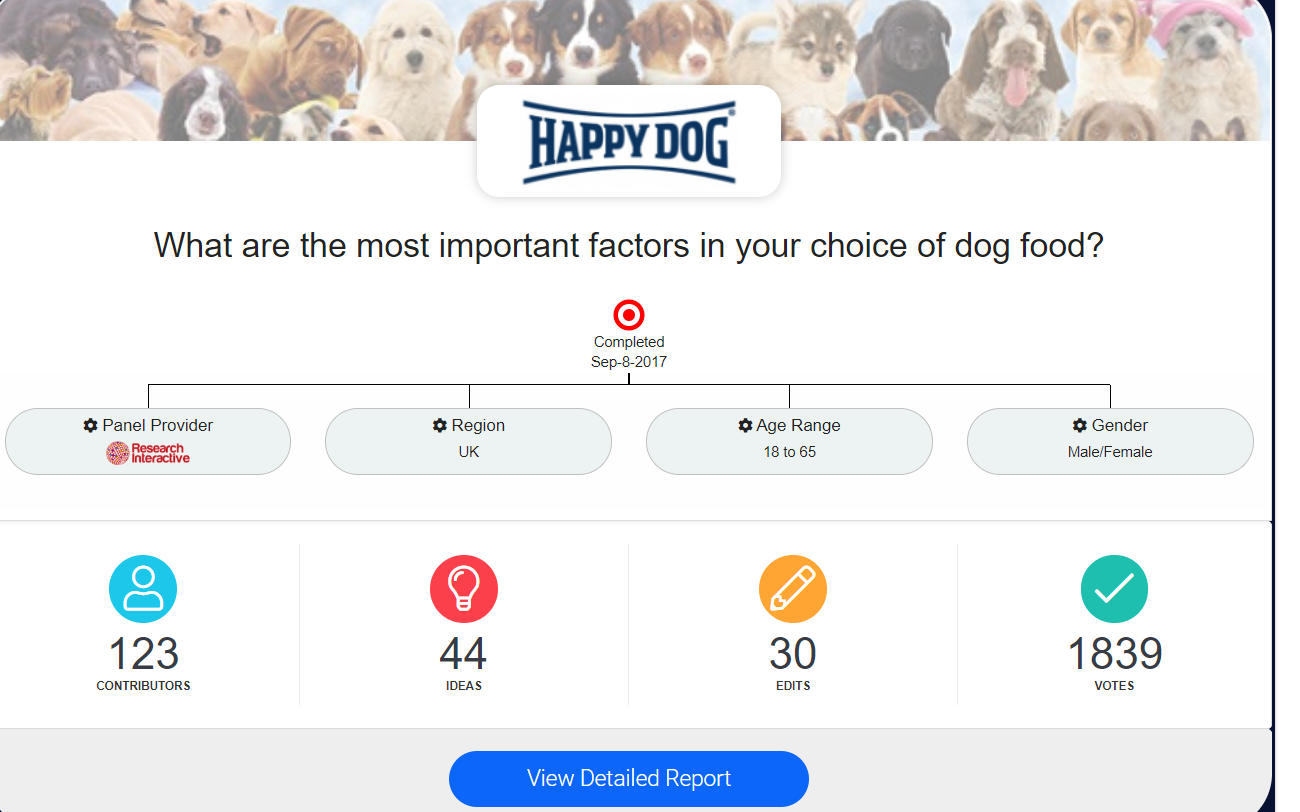Click the Completed Sep-8-2017 status text
Screen dimensions: 1300x812
pos(629,352)
